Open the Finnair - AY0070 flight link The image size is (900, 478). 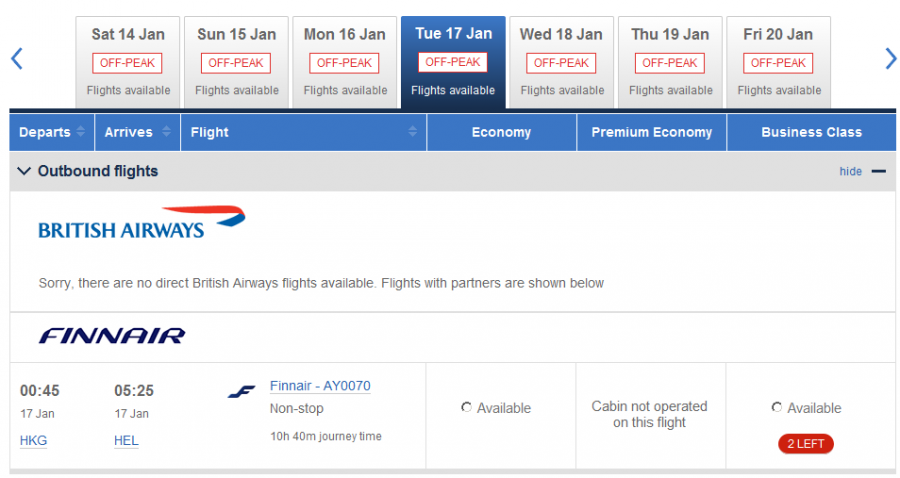click(x=320, y=386)
